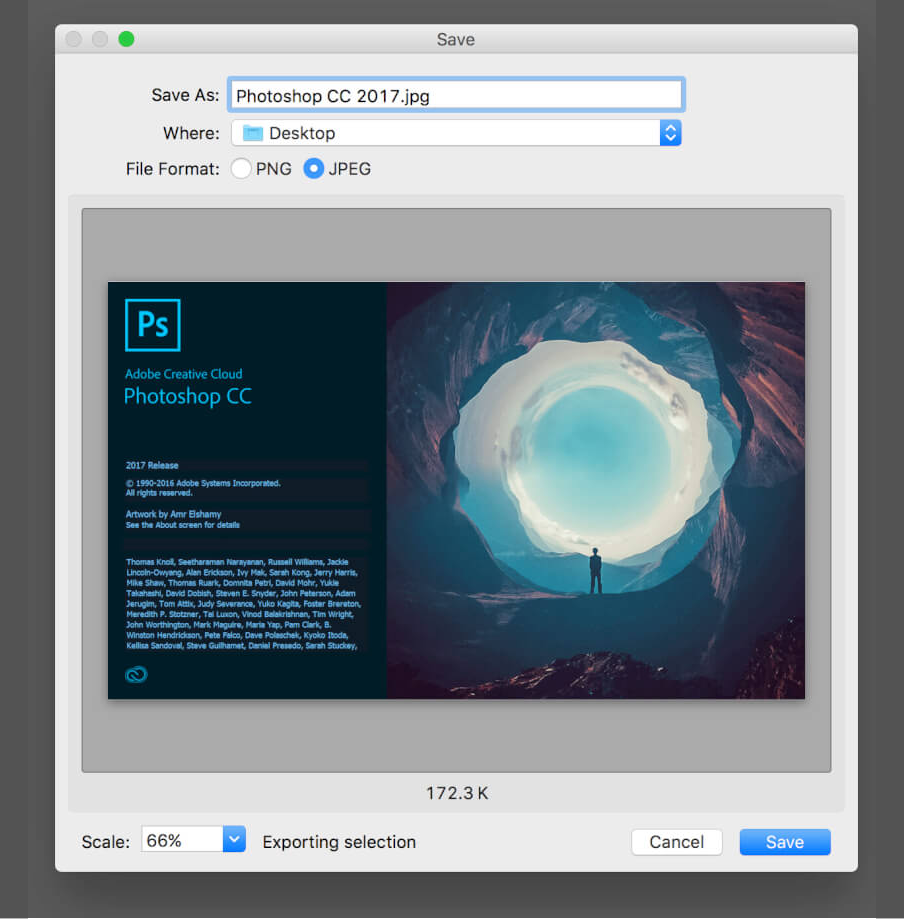The height and width of the screenshot is (919, 904).
Task: Click the Save As filename field
Action: [456, 95]
